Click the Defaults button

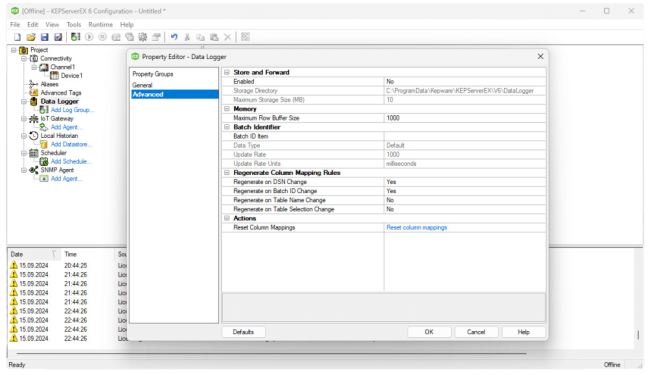[243, 332]
